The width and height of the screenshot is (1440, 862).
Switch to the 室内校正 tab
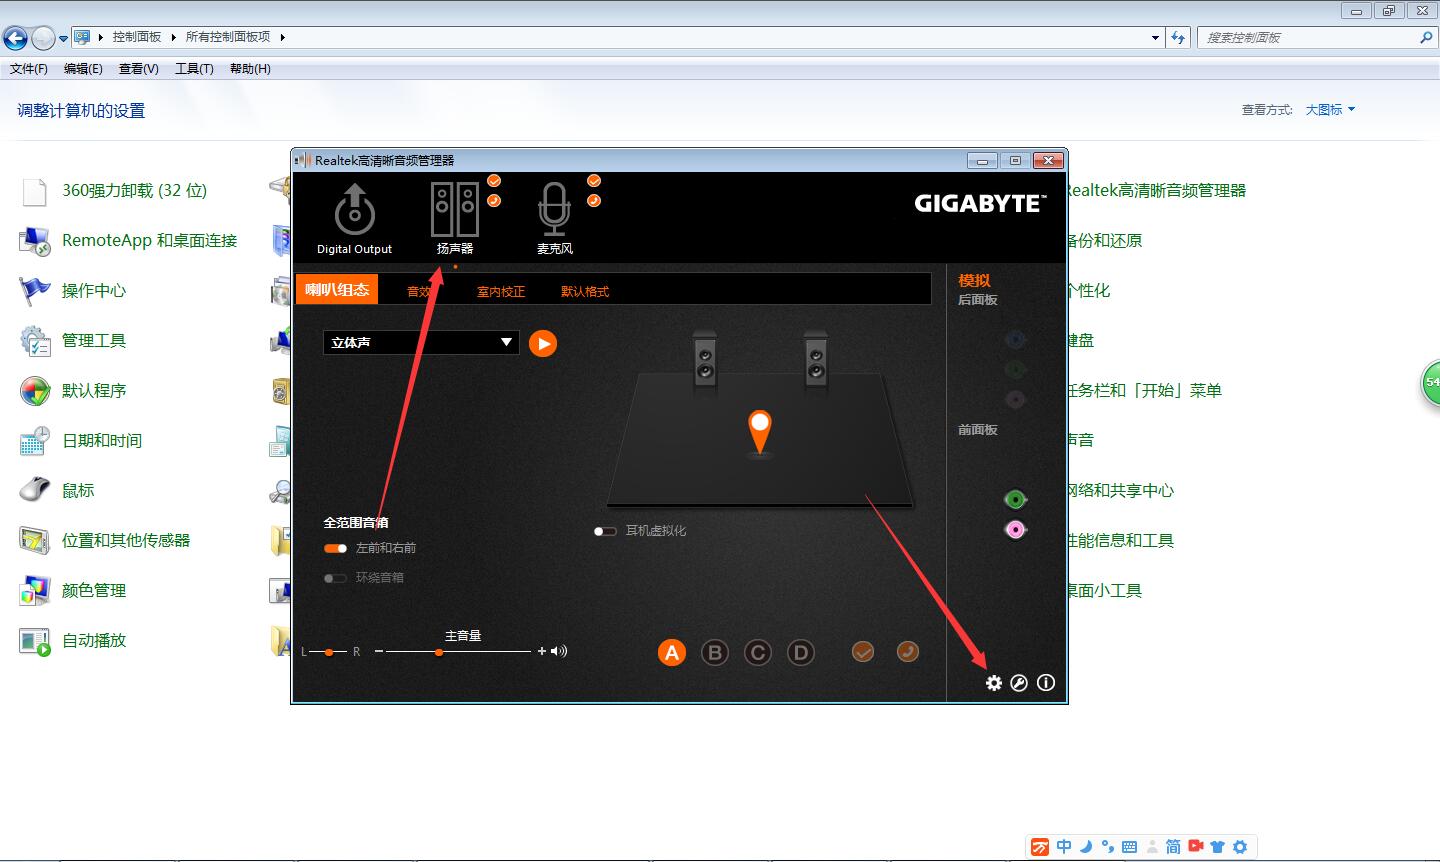(x=501, y=292)
